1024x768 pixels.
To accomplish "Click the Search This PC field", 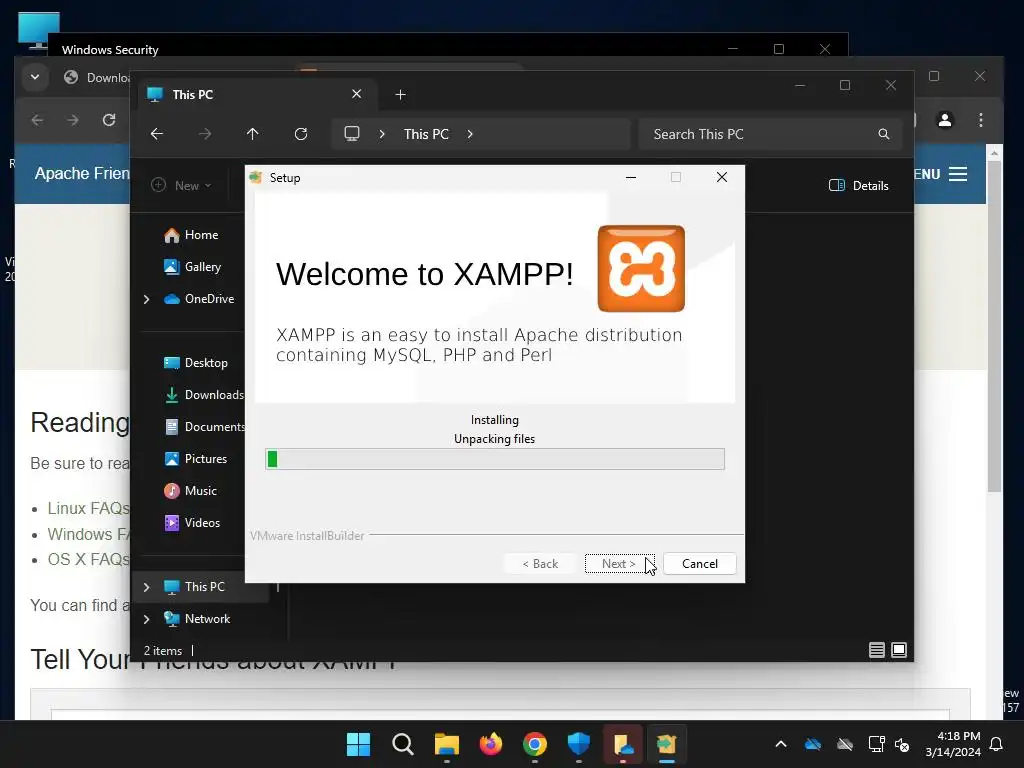I will click(771, 134).
